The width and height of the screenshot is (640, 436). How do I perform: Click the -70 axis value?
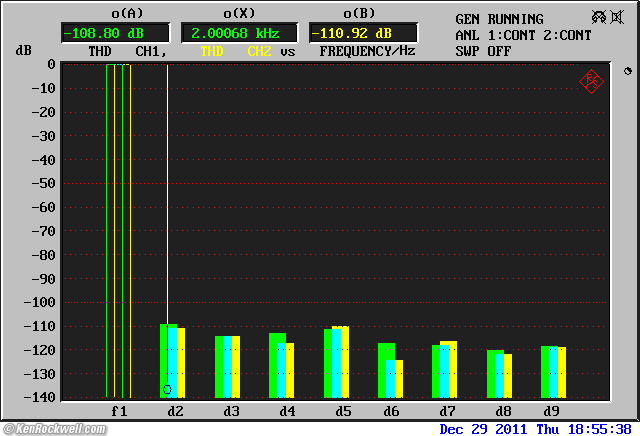coord(43,231)
